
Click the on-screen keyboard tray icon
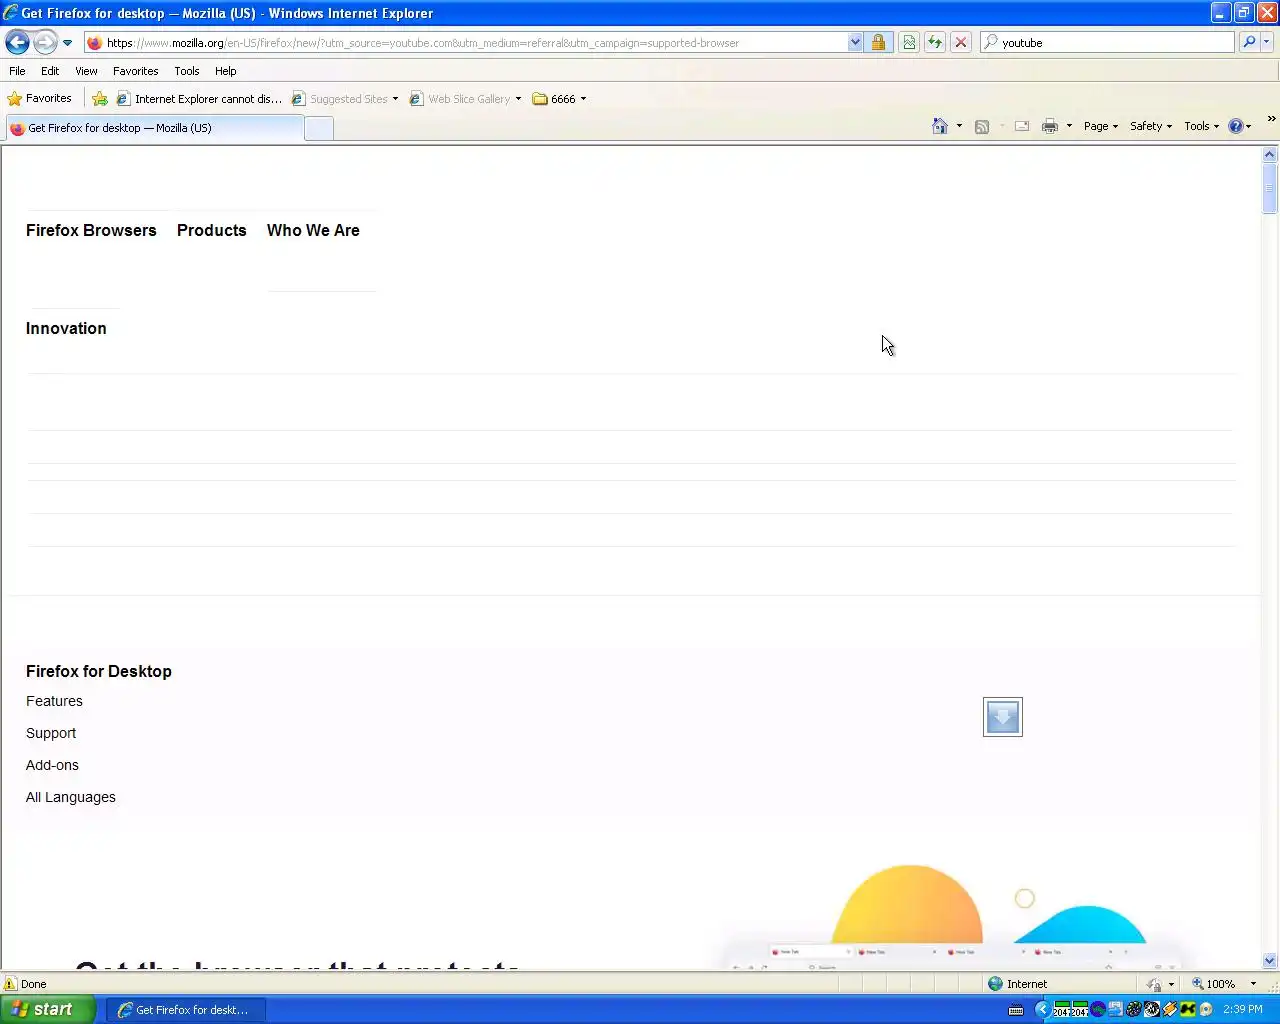tap(1016, 1010)
